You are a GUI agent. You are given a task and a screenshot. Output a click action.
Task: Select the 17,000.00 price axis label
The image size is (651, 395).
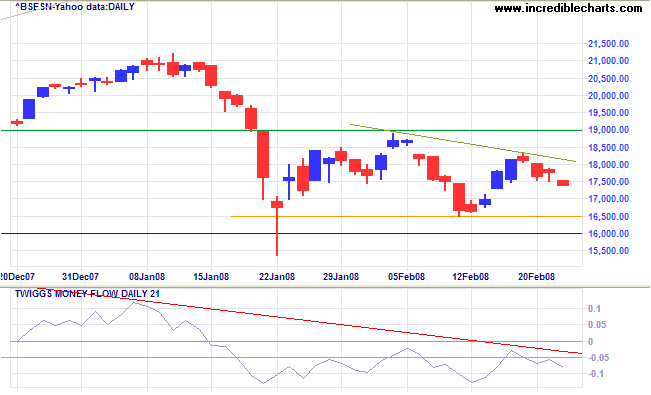pos(608,199)
